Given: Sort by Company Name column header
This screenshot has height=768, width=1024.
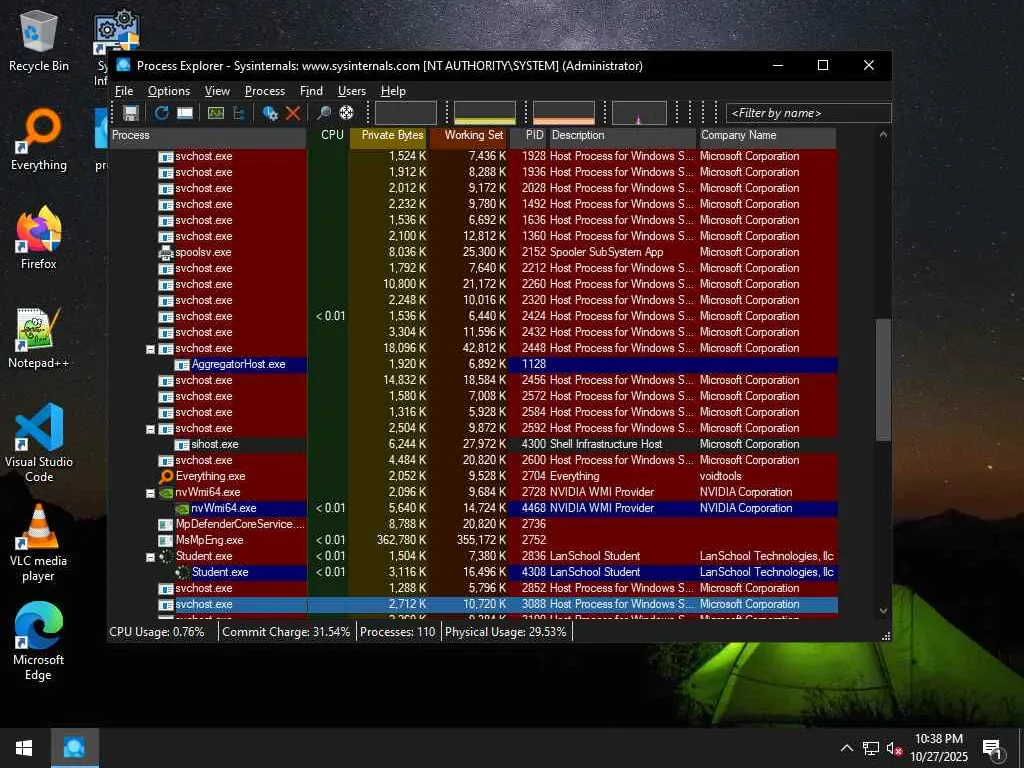Looking at the screenshot, I should pos(767,135).
